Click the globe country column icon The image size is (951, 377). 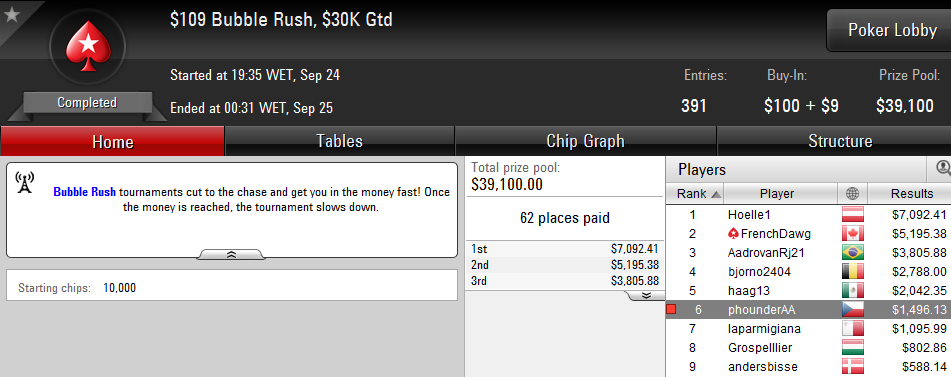click(852, 194)
